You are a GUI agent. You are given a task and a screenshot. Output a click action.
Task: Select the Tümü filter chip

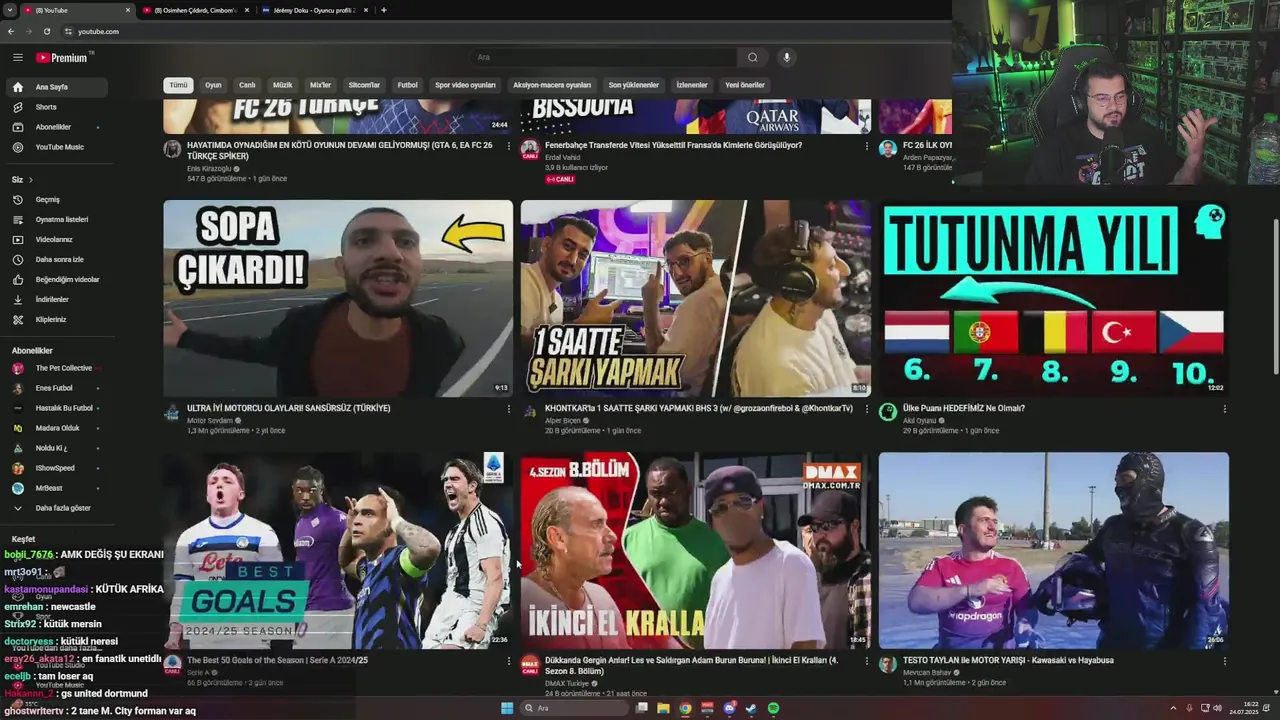pyautogui.click(x=178, y=85)
